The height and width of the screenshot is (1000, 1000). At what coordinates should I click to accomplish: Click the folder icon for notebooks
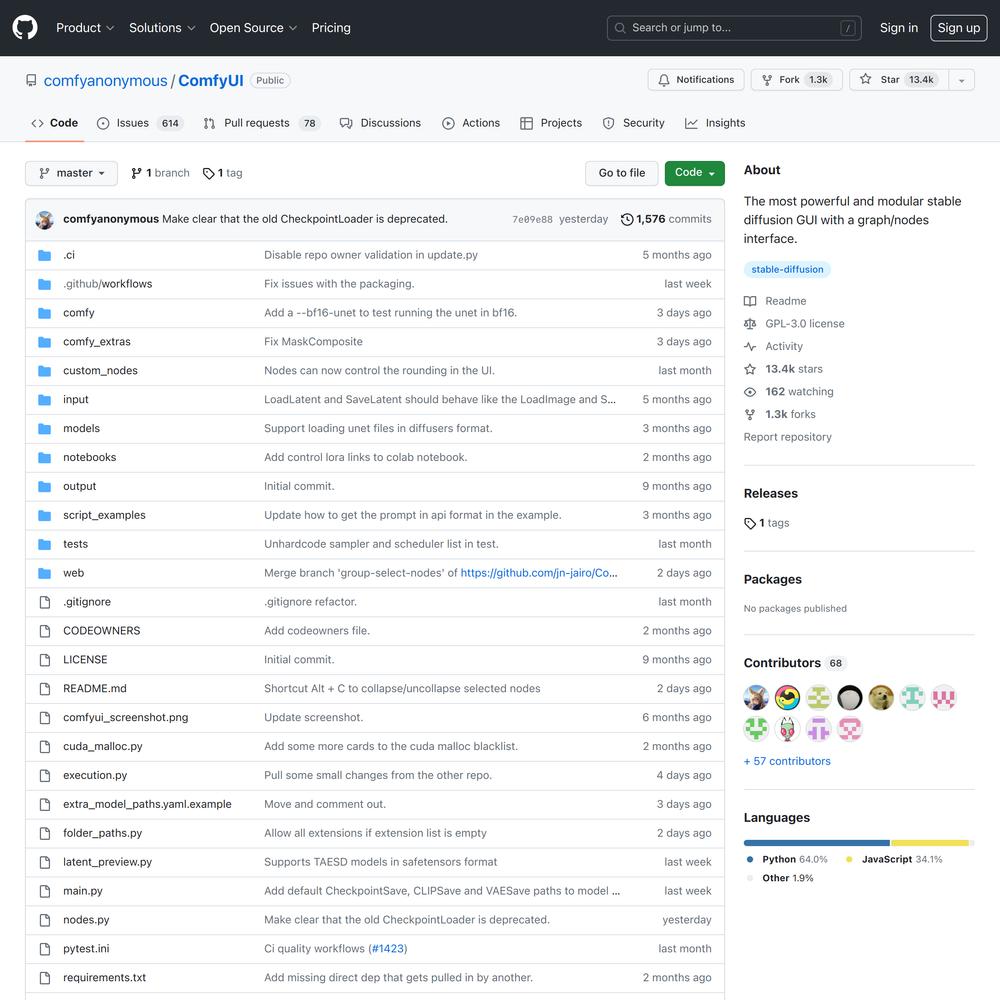(44, 457)
